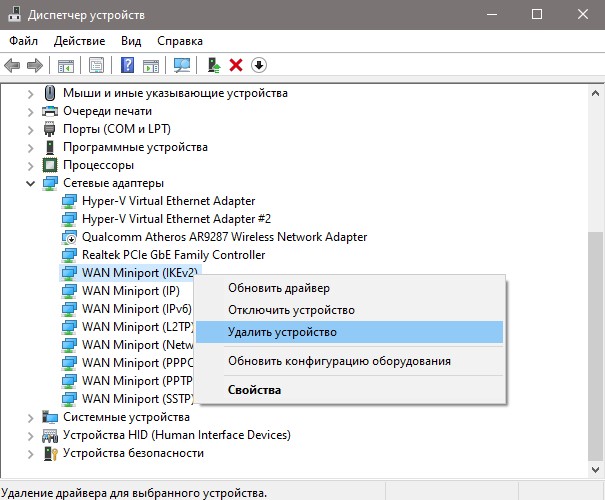Open Свойства from context menu
The width and height of the screenshot is (605, 500).
click(350, 390)
